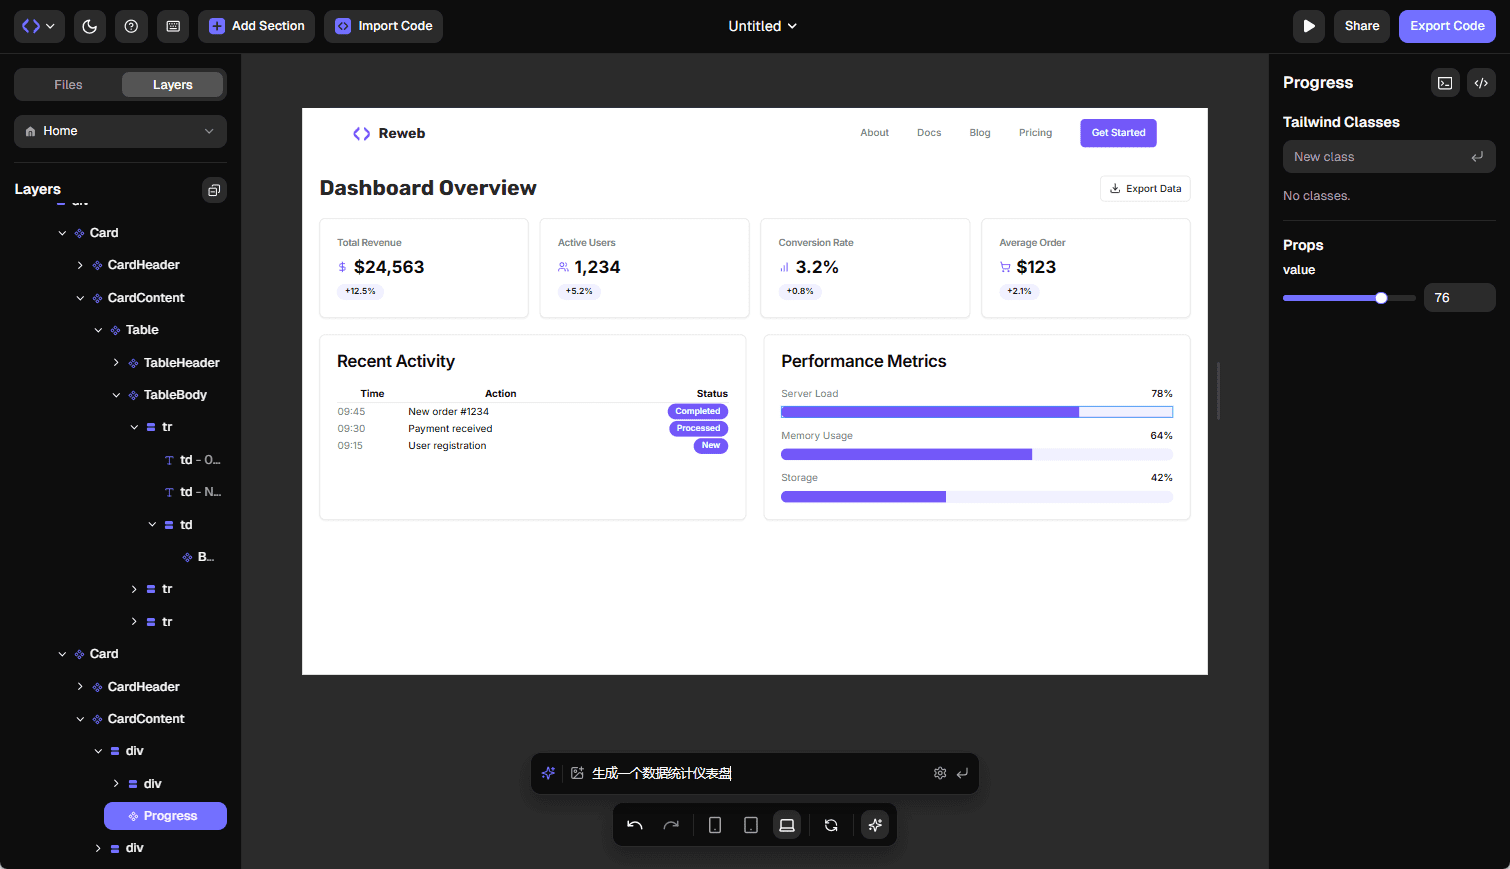This screenshot has height=869, width=1510.
Task: Click the value field showing 76
Action: tap(1459, 298)
